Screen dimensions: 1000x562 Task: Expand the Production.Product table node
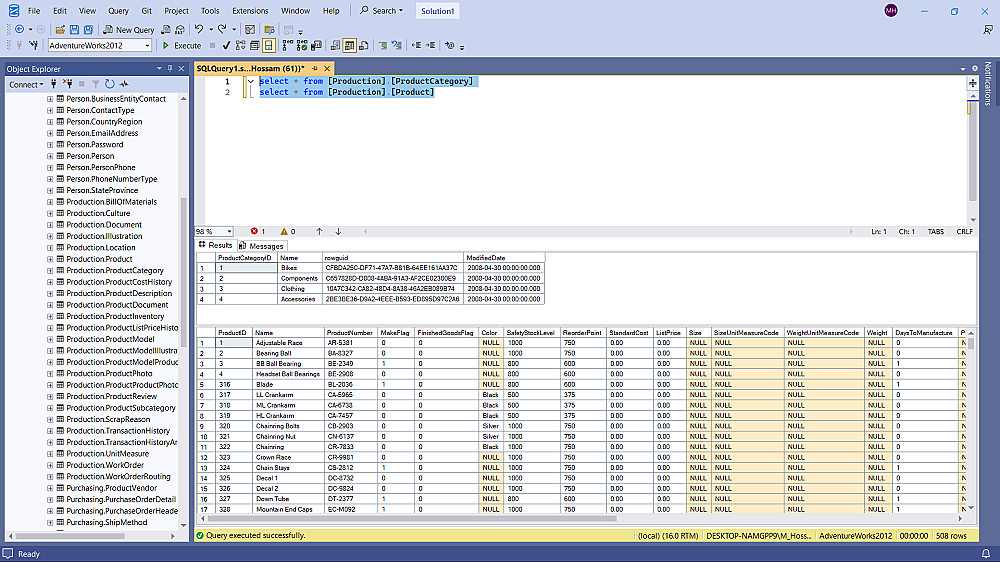(x=50, y=259)
